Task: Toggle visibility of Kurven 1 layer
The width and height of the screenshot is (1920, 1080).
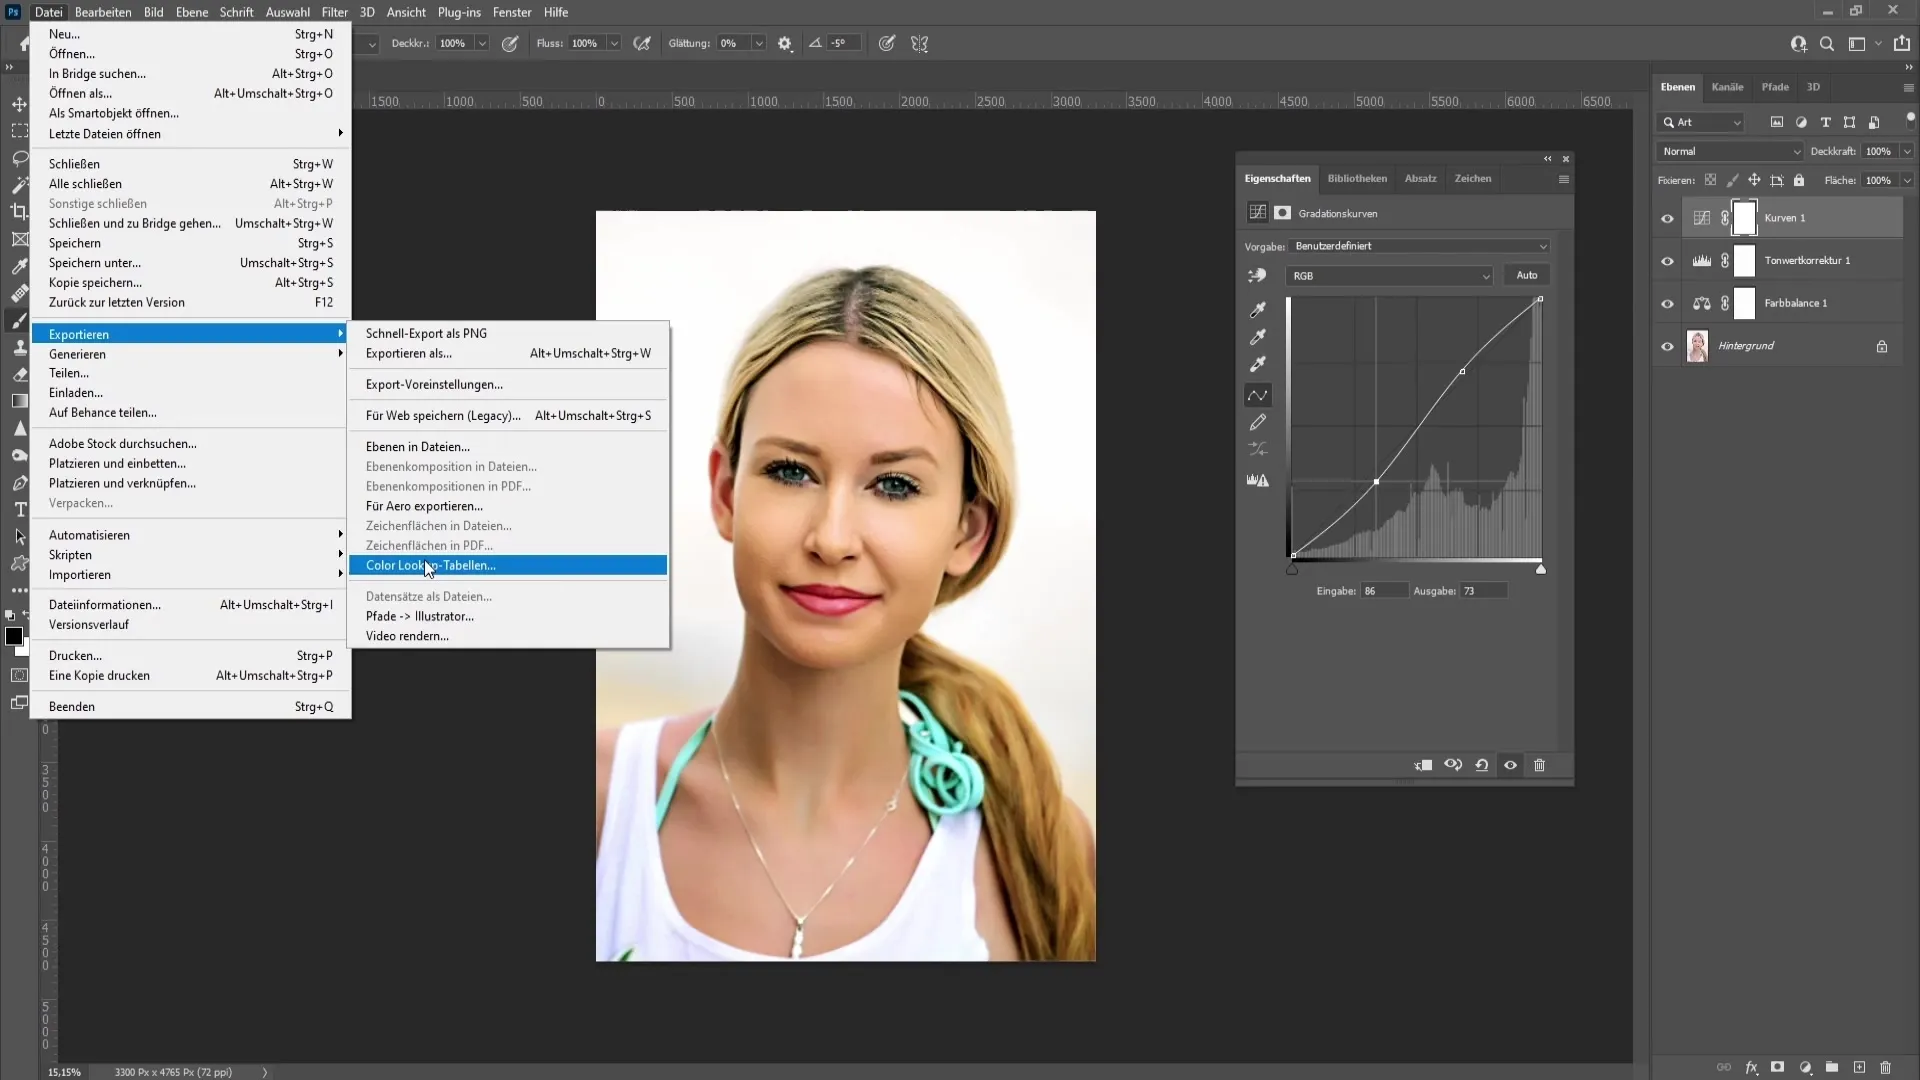Action: (x=1667, y=218)
